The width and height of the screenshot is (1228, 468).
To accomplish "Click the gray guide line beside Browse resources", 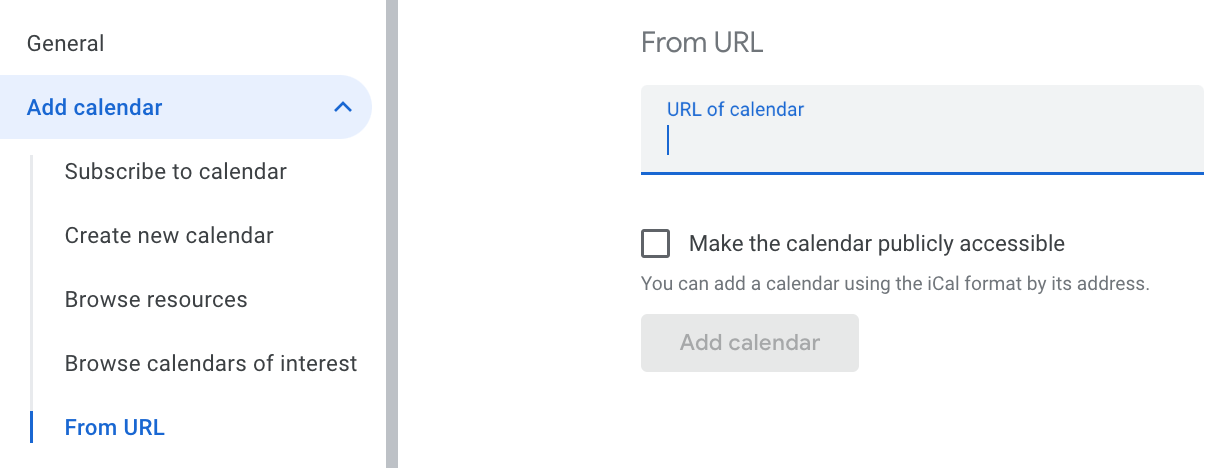I will coord(32,300).
